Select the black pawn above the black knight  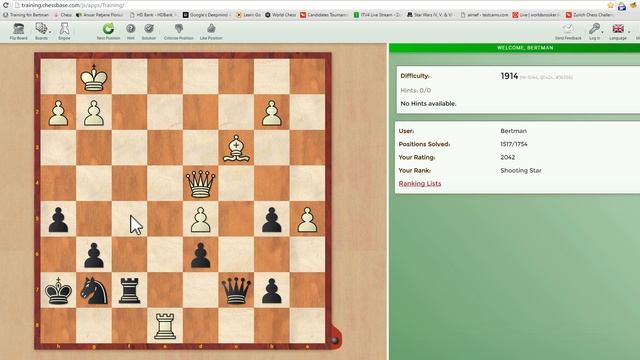[94, 255]
